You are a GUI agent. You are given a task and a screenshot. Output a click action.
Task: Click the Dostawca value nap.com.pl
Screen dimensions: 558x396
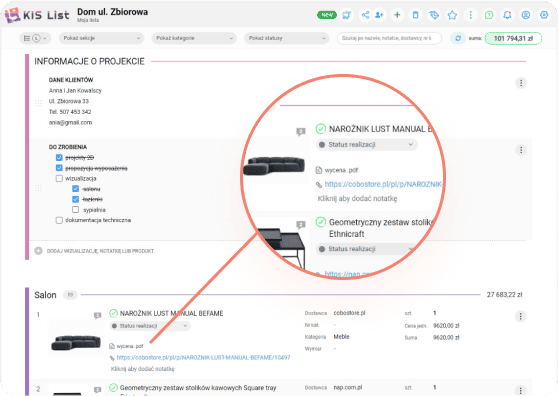pos(348,387)
